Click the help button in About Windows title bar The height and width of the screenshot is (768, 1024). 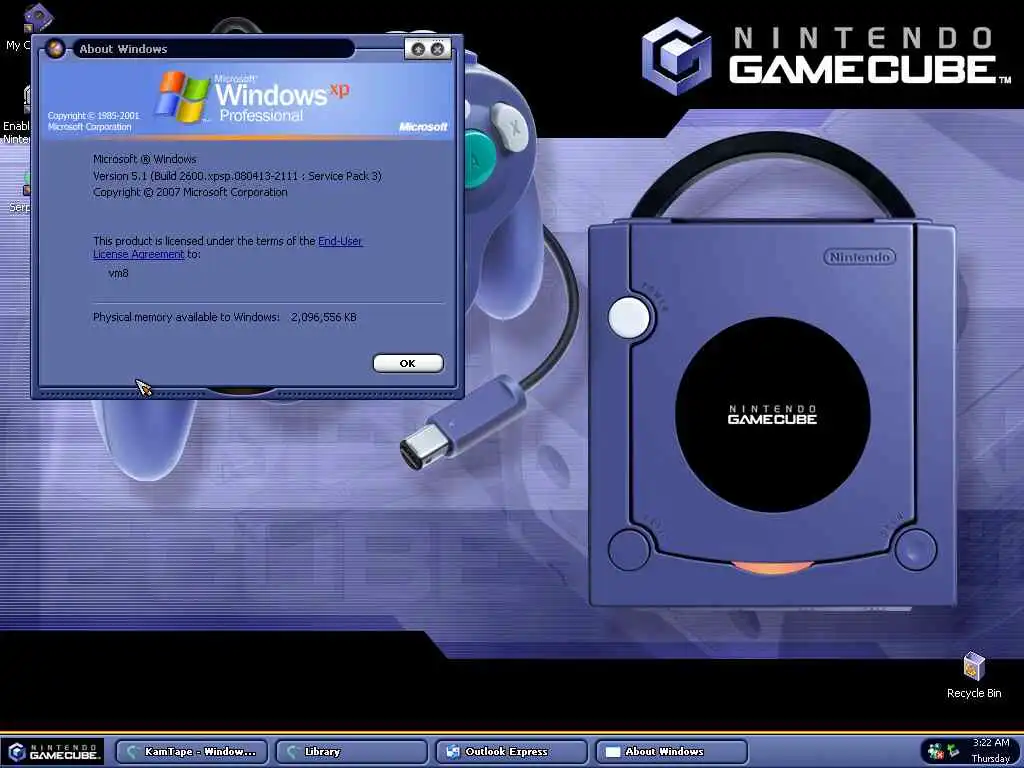click(x=419, y=49)
